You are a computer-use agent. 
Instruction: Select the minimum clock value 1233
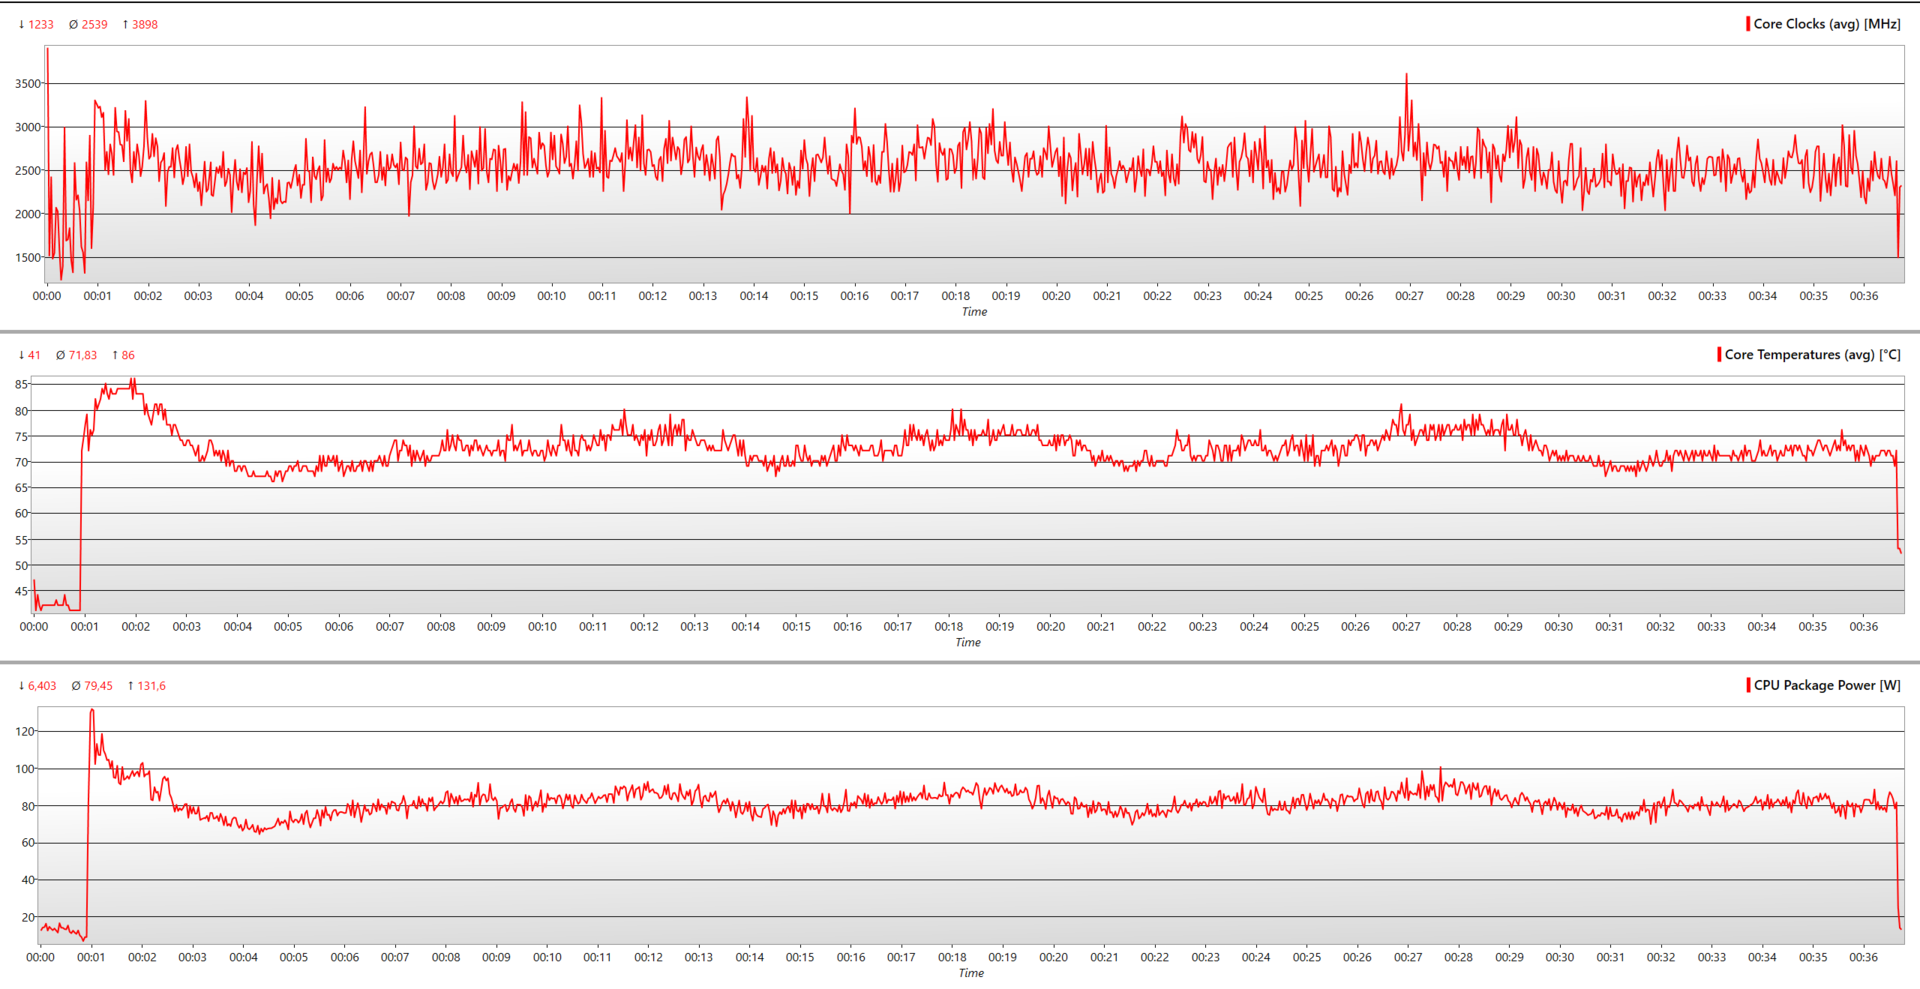click(41, 25)
